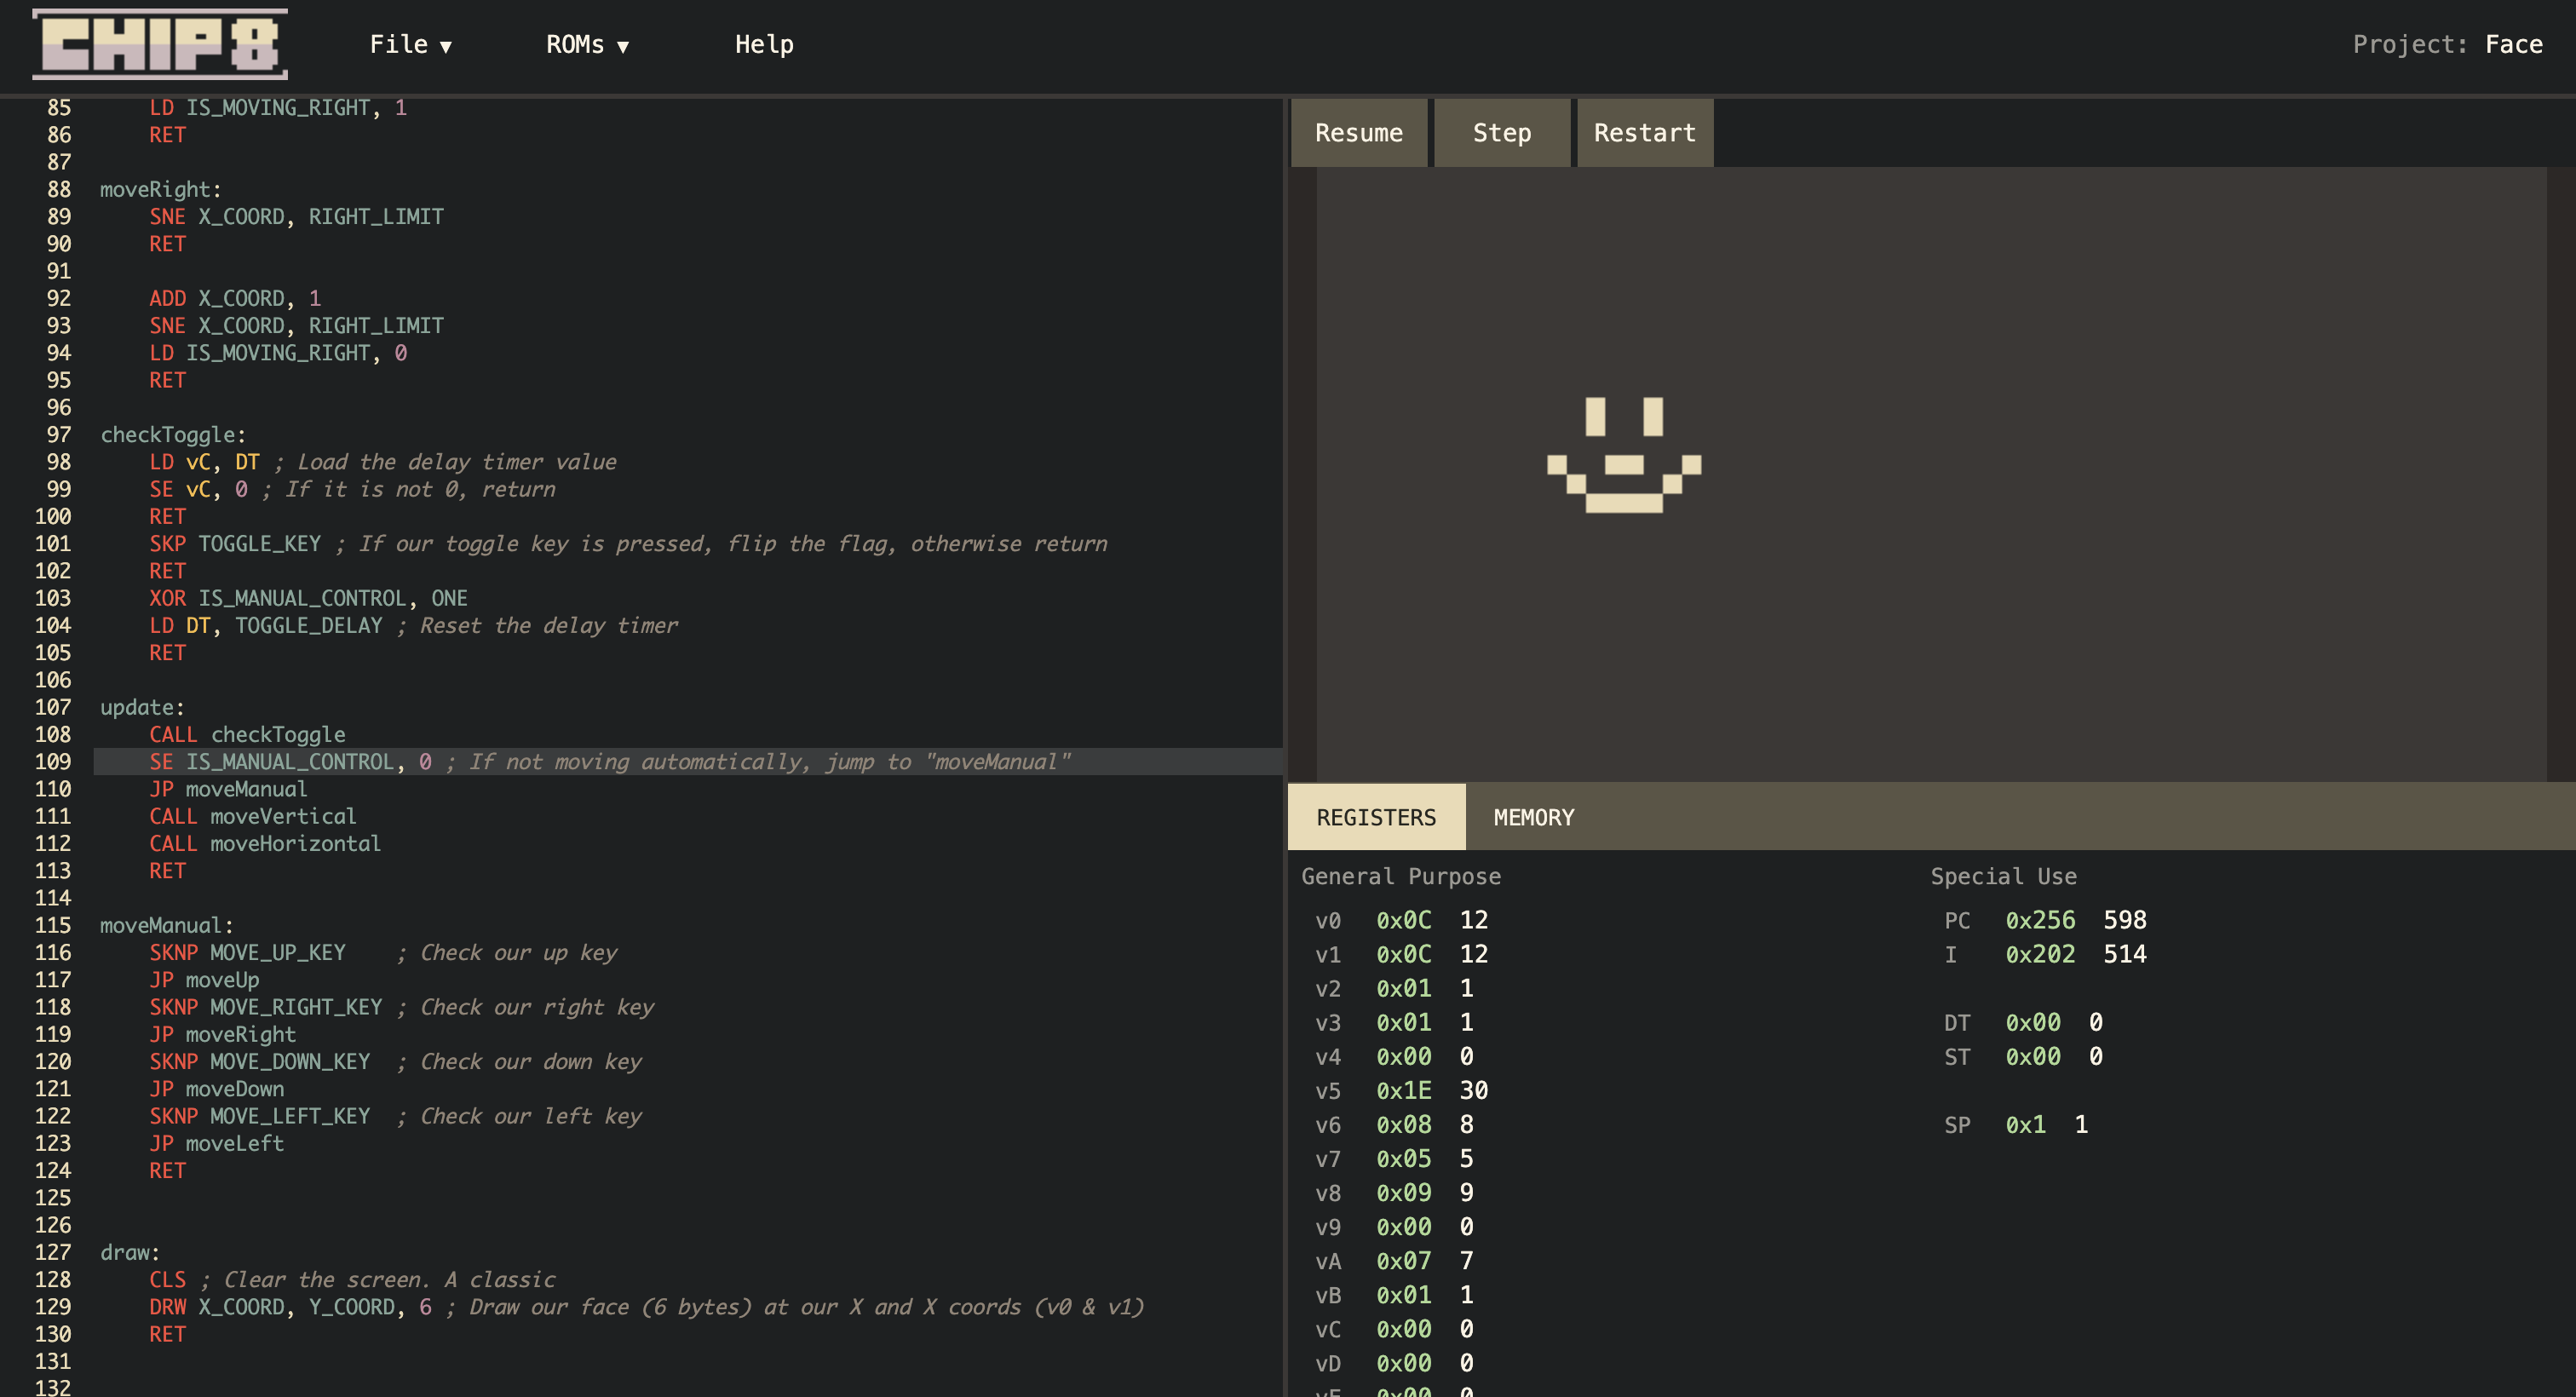
Task: Open the File dropdown menu
Action: point(410,45)
